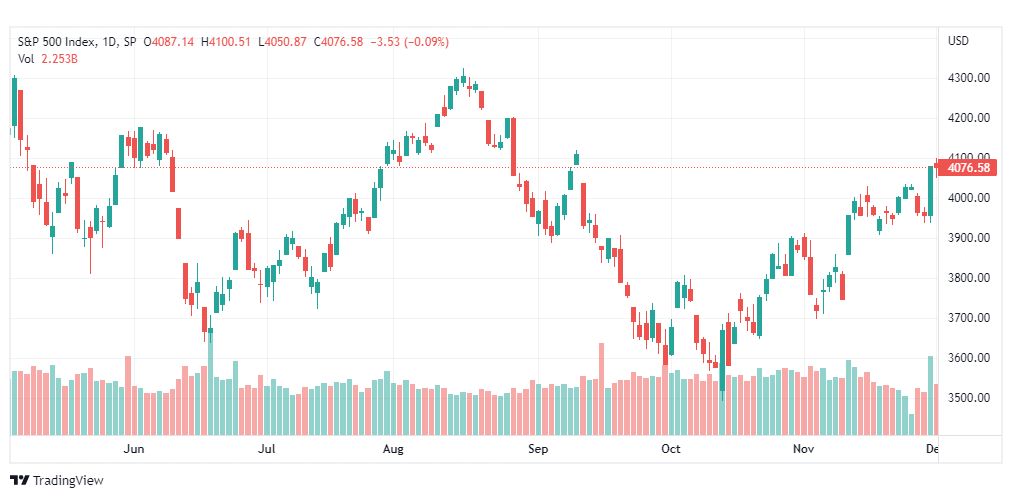Select the Vol 2.253B indicator label
This screenshot has width=1012, height=498.
coord(48,59)
